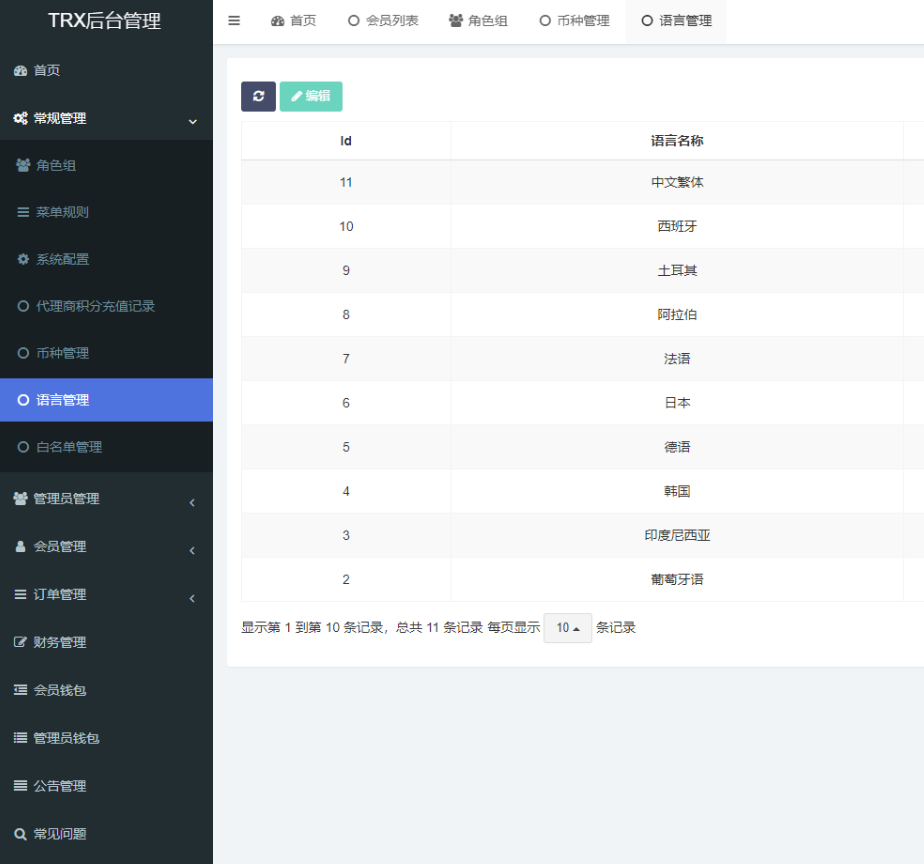The width and height of the screenshot is (924, 864).
Task: Open 常见问题 search item in sidebar
Action: click(x=60, y=834)
